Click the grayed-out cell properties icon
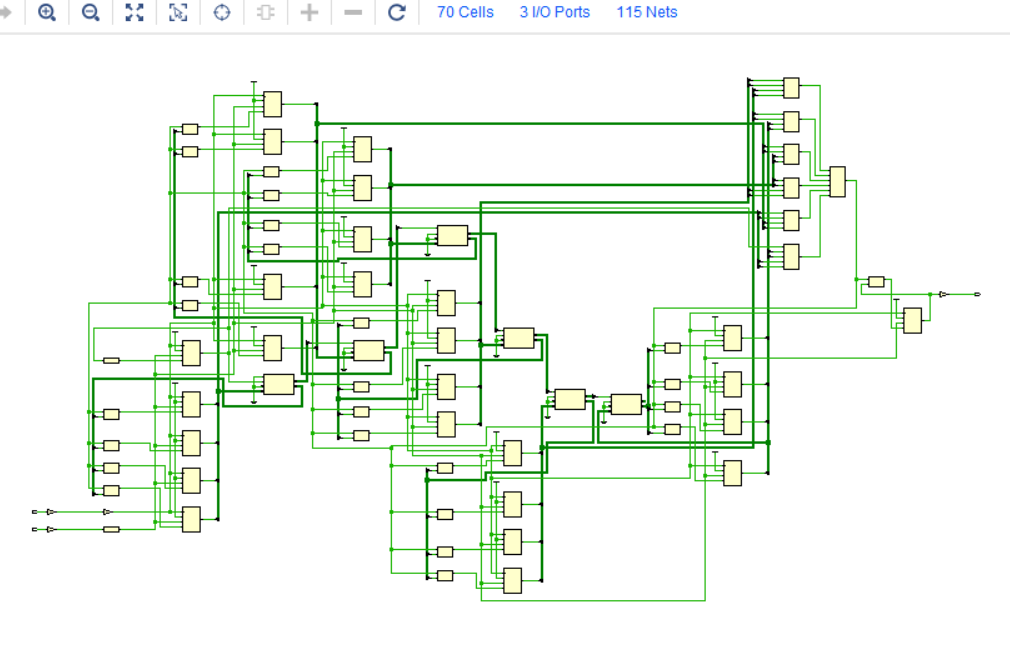Image resolution: width=1010 pixels, height=668 pixels. pos(264,13)
